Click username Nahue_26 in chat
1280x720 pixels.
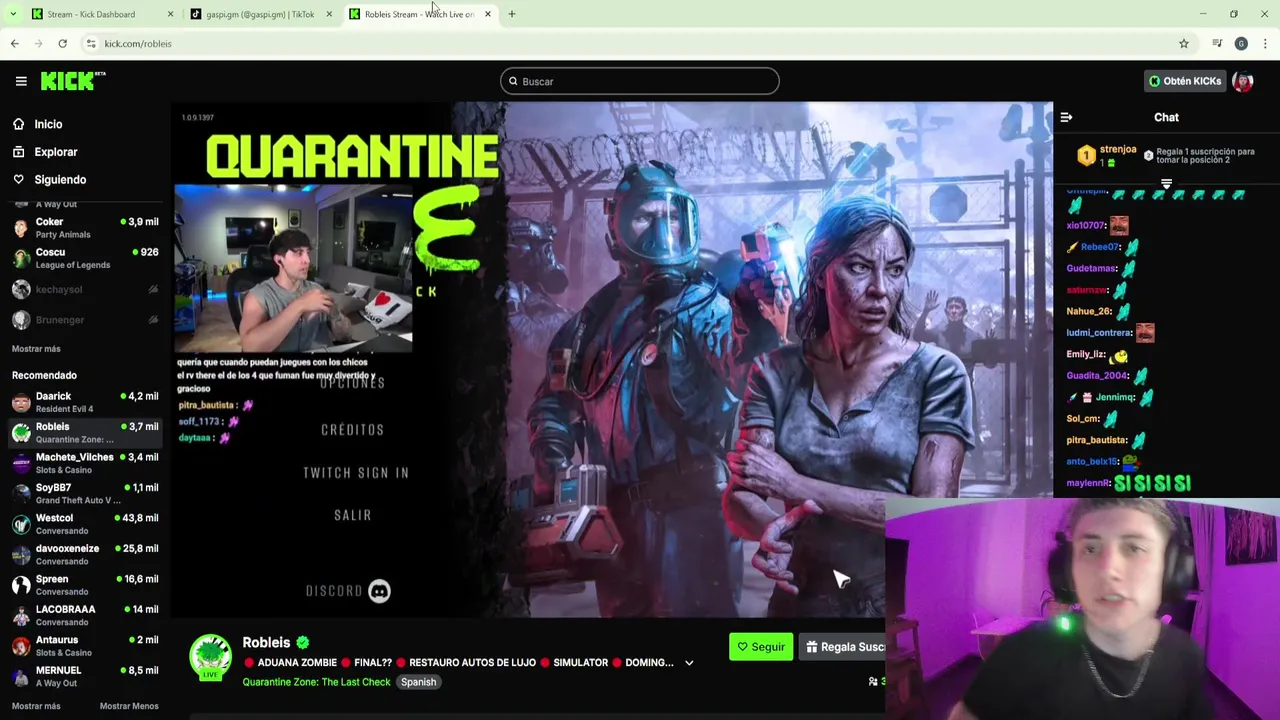coord(1089,311)
